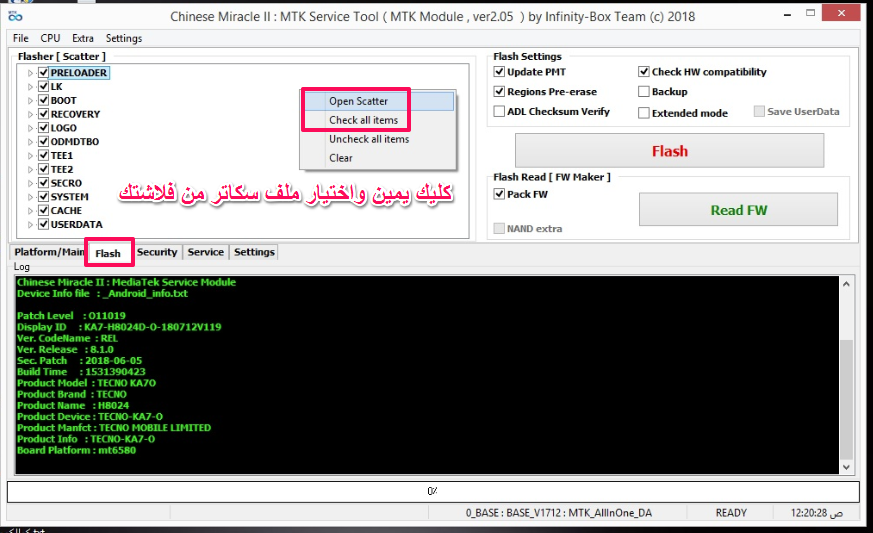Enable the Backup checkbox

tap(644, 91)
